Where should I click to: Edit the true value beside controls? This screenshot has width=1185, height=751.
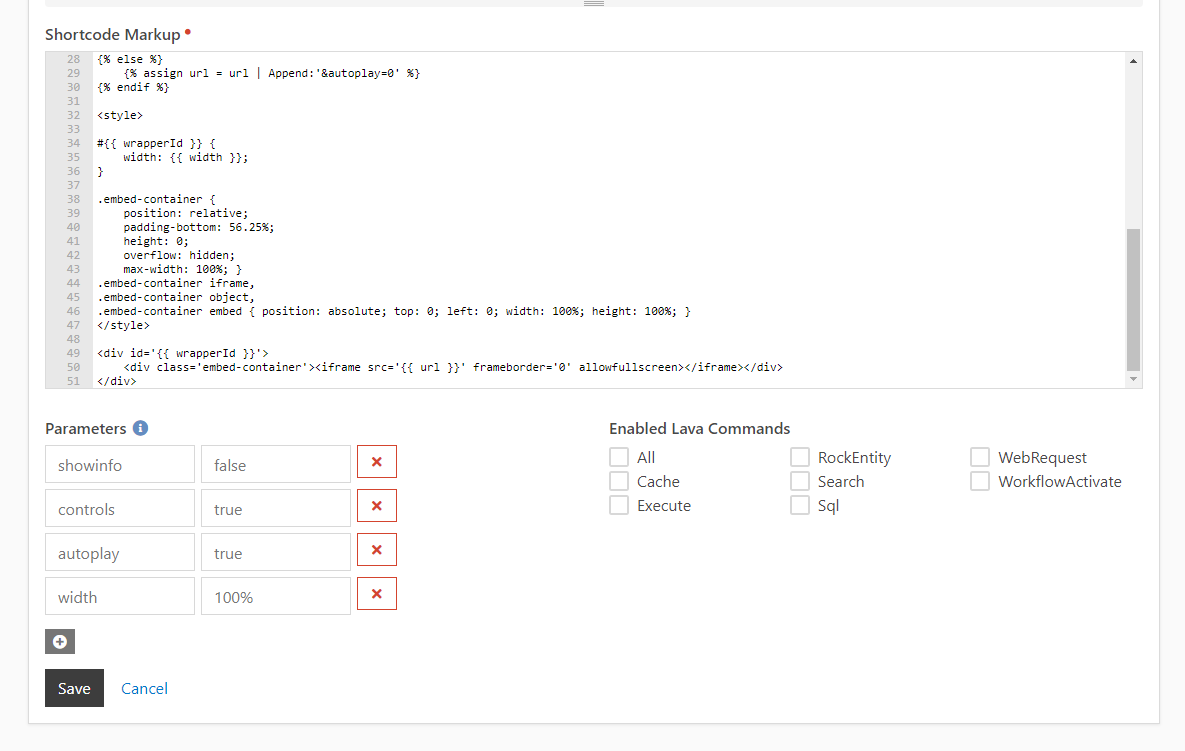click(x=276, y=508)
